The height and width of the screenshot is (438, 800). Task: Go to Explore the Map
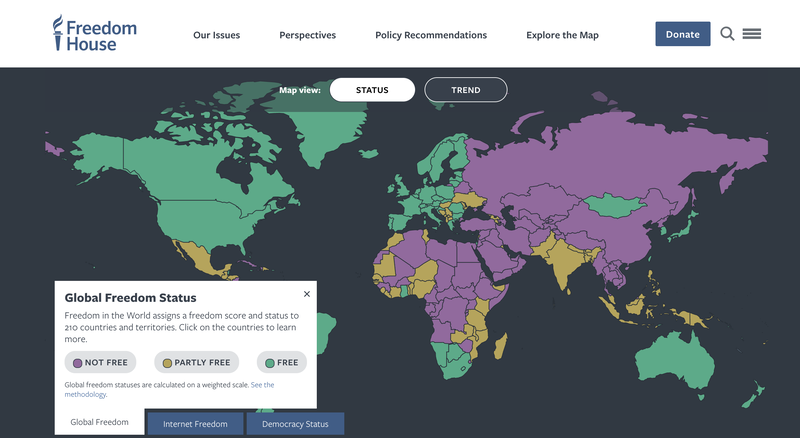[x=562, y=35]
